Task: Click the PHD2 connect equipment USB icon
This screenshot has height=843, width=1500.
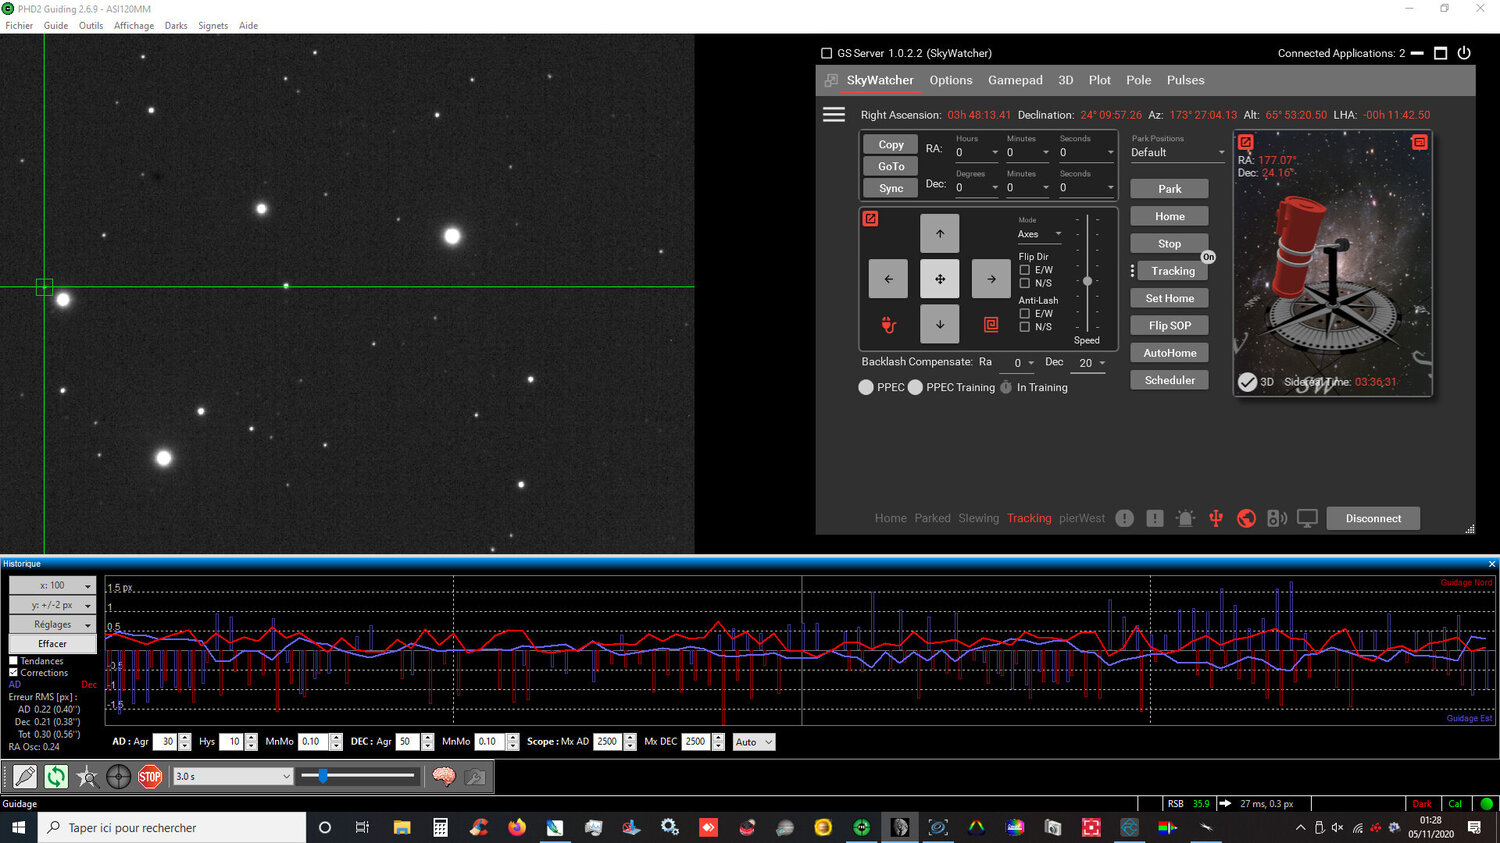Action: [x=25, y=776]
